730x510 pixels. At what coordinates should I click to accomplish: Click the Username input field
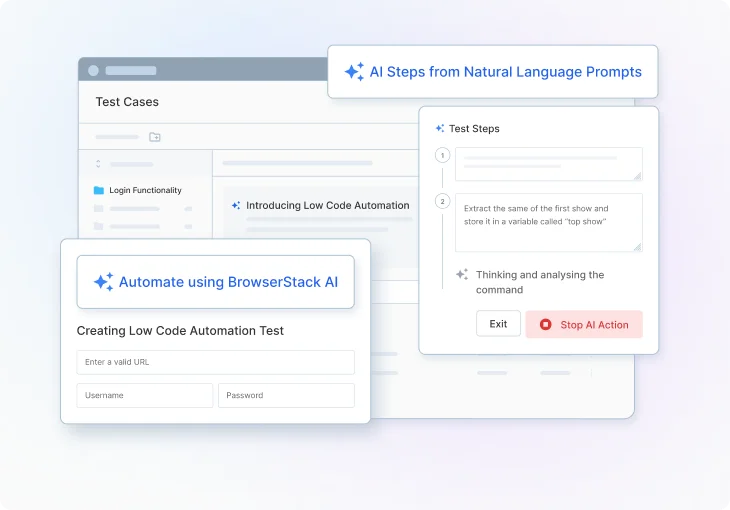(x=145, y=395)
